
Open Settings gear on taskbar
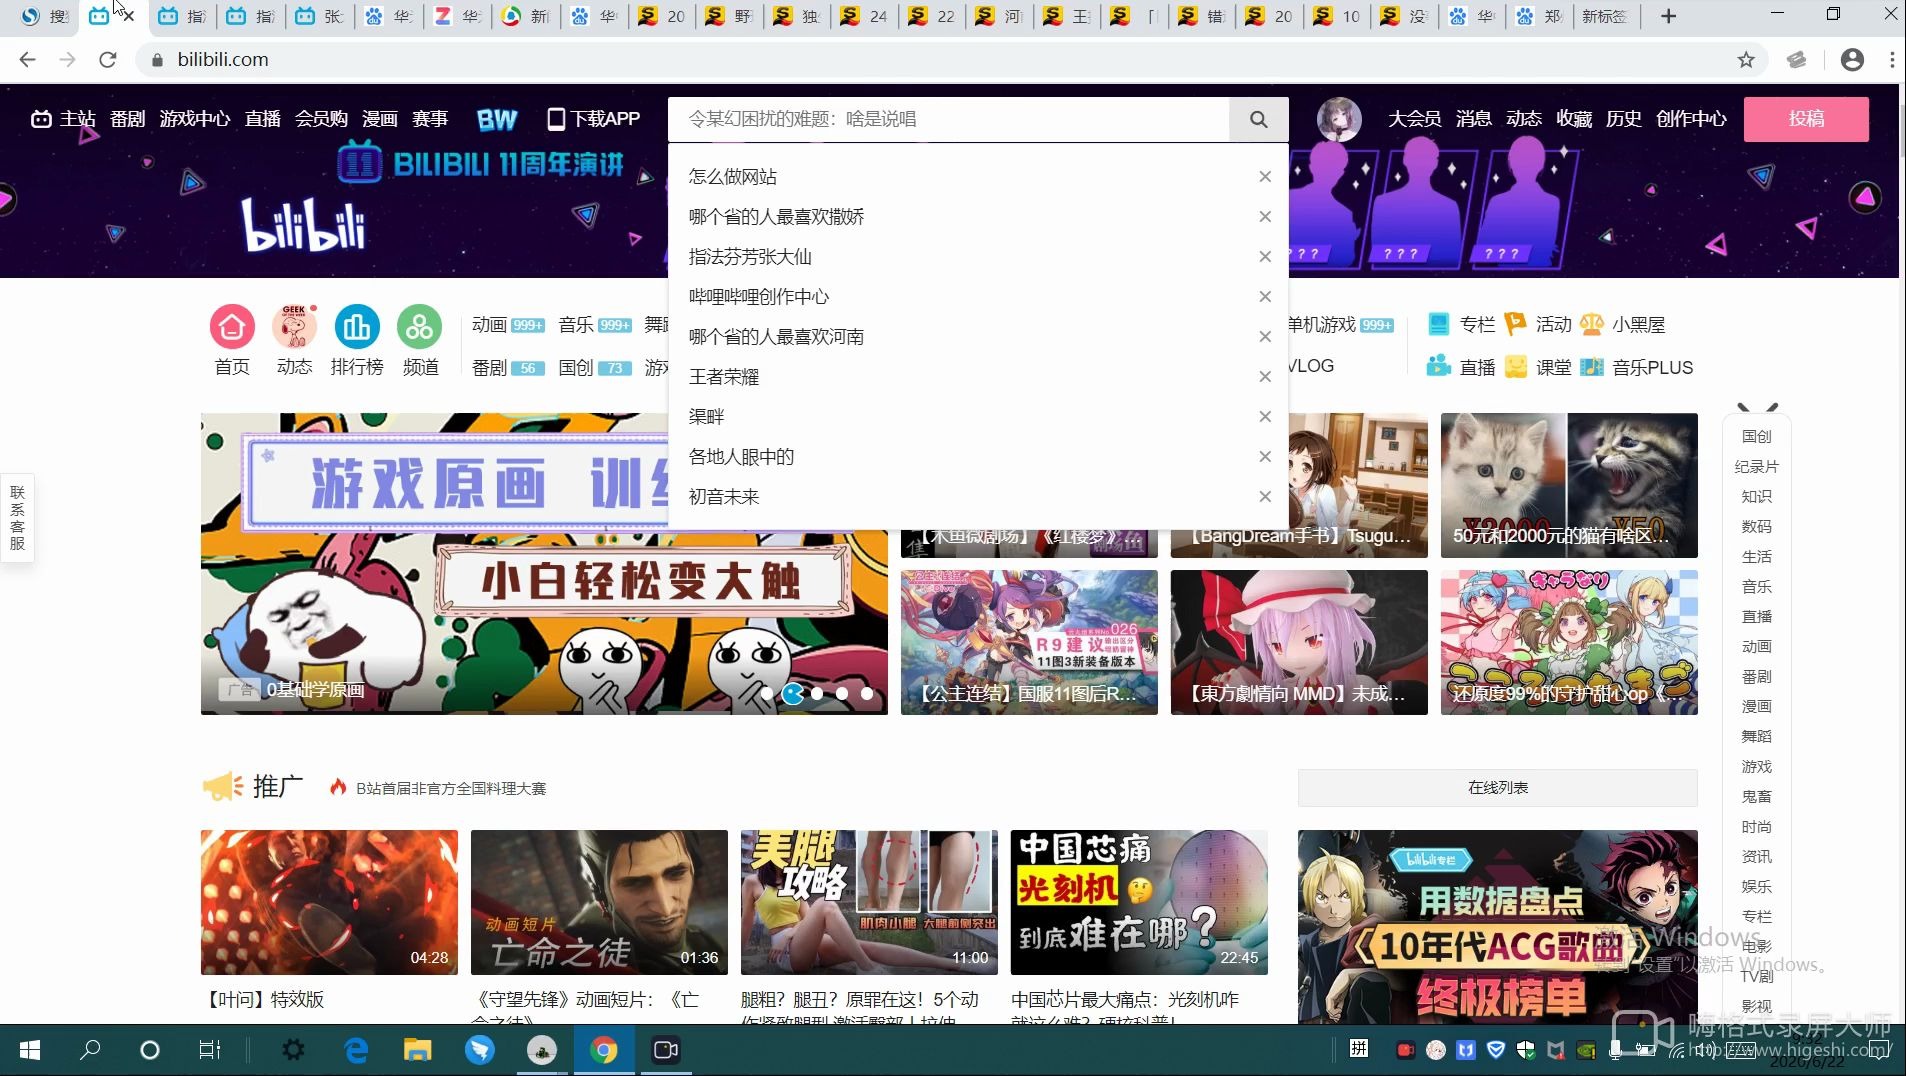coord(293,1050)
